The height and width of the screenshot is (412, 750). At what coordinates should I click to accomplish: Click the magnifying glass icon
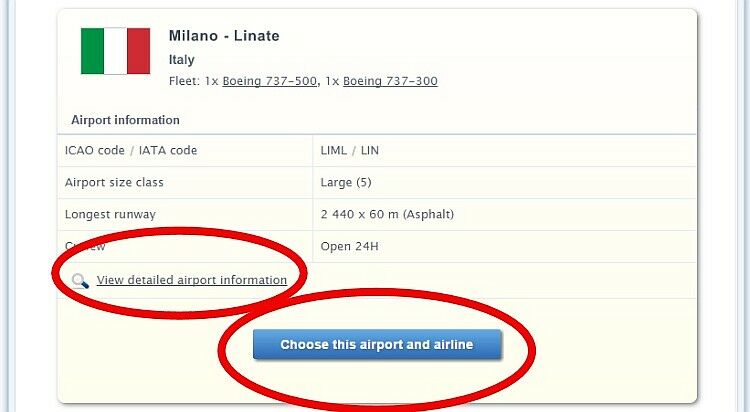tap(80, 281)
